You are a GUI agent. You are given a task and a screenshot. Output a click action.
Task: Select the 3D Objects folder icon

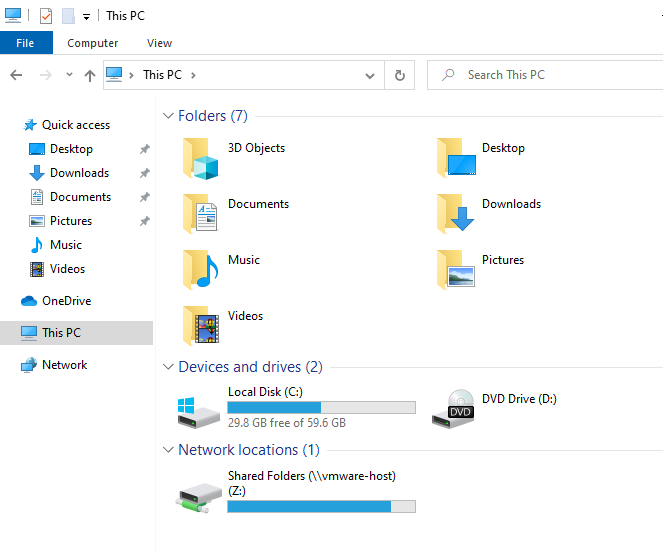[x=201, y=159]
